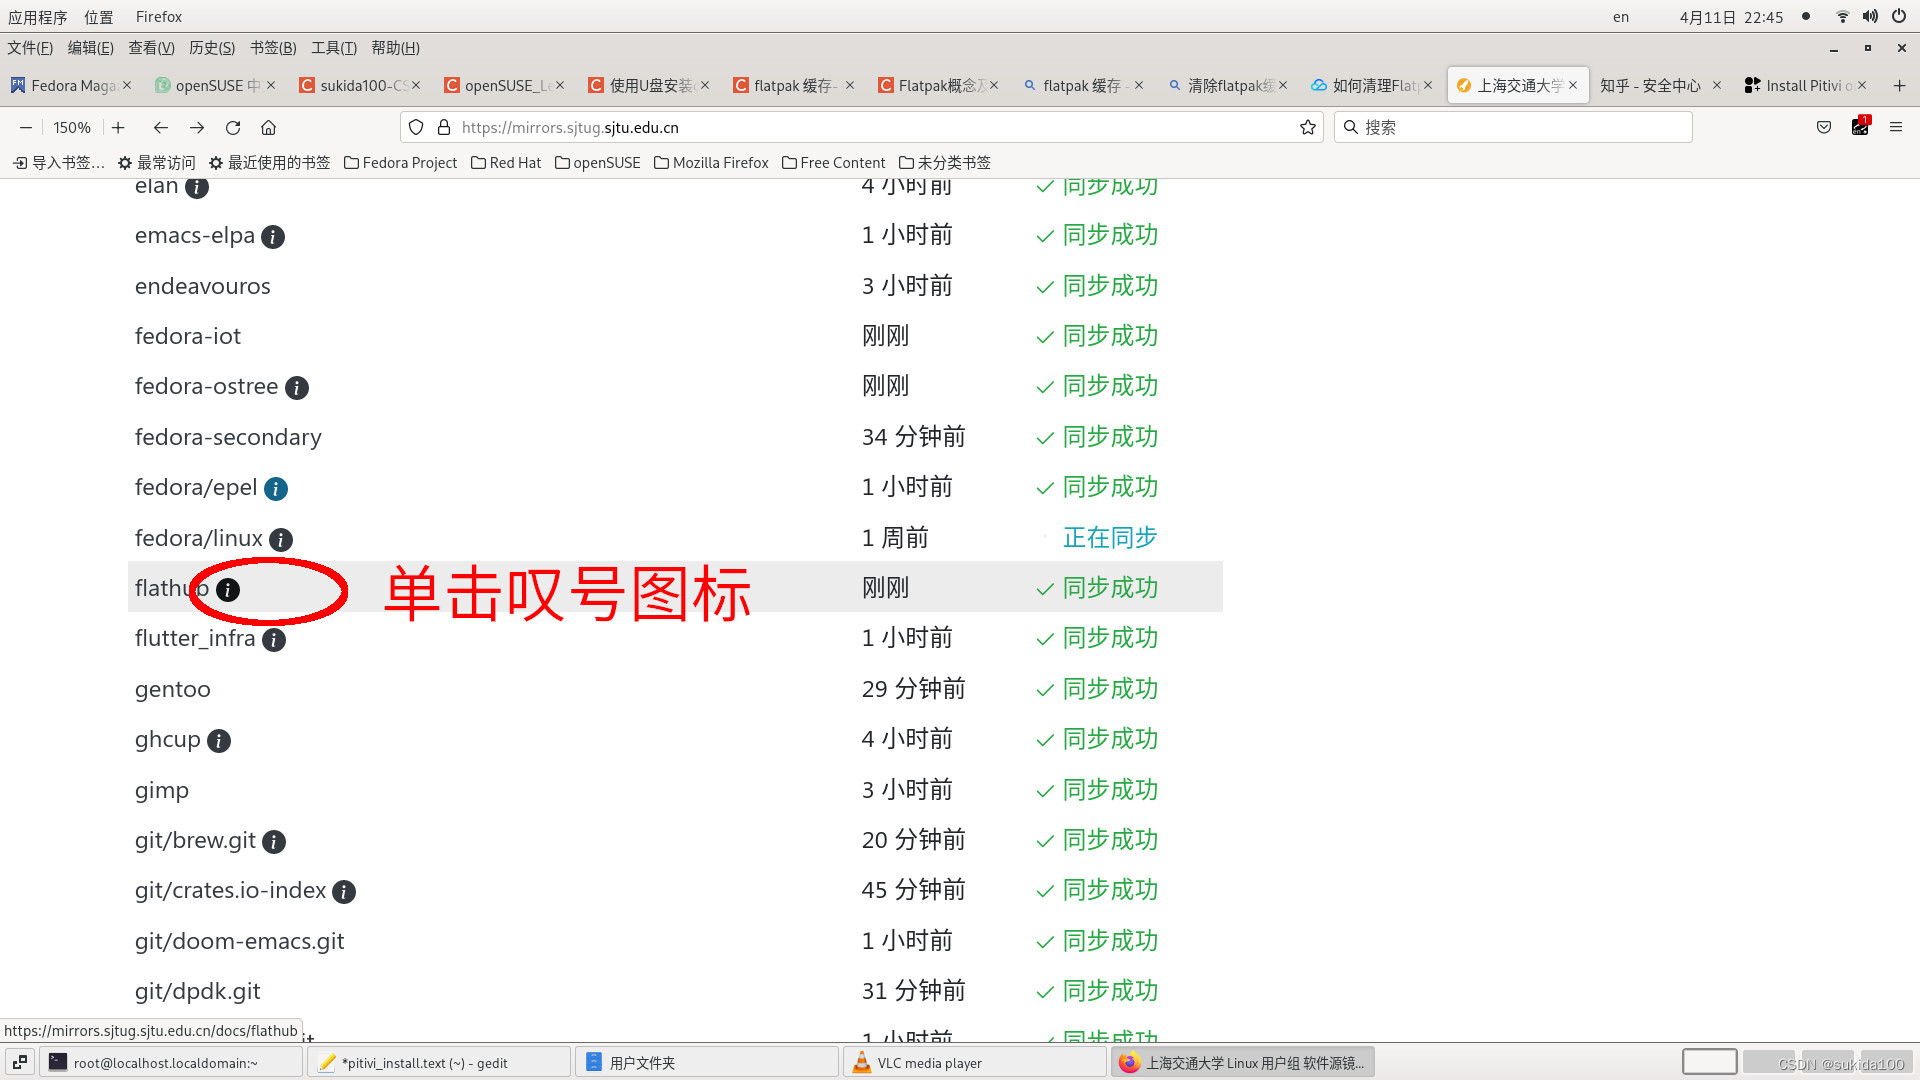This screenshot has height=1080, width=1920.
Task: Save page to Pocket
Action: 1824,127
